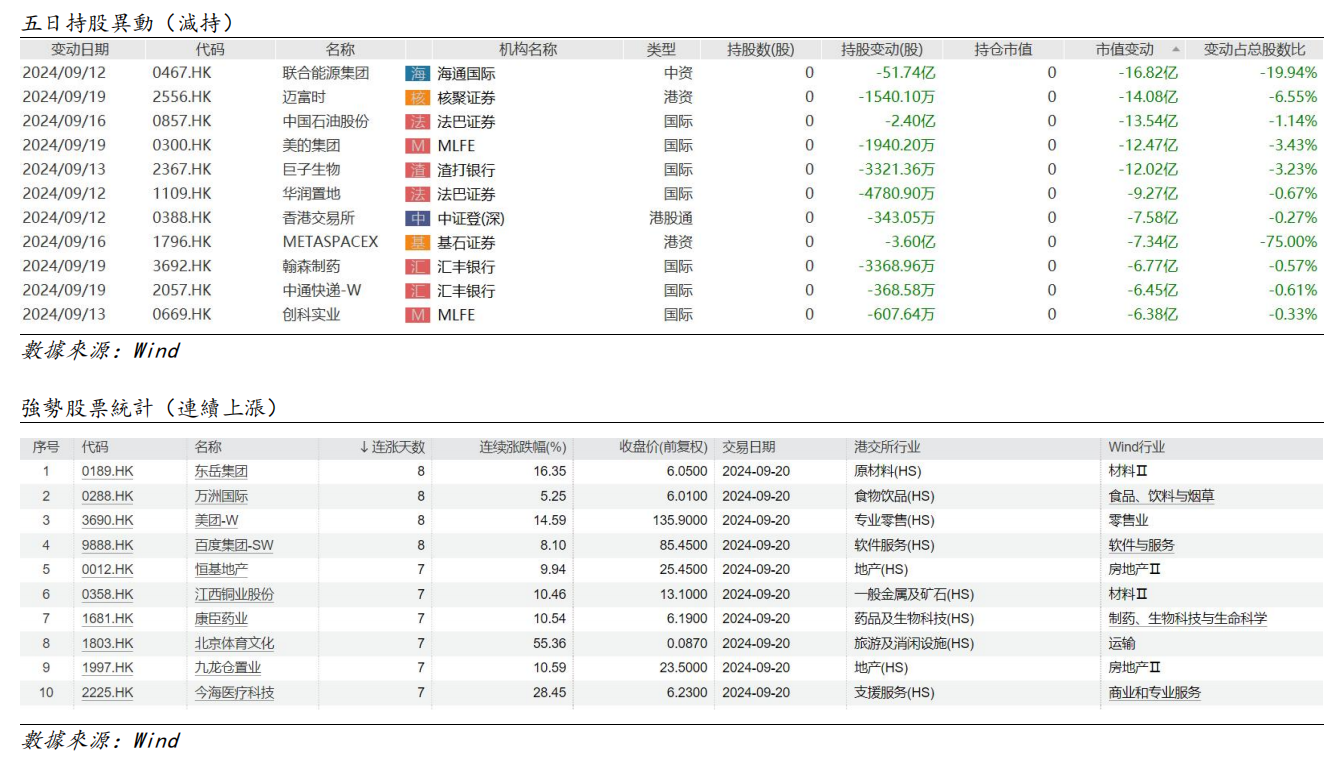Open the 软件与服务 industry link
This screenshot has width=1338, height=769.
tap(1141, 545)
